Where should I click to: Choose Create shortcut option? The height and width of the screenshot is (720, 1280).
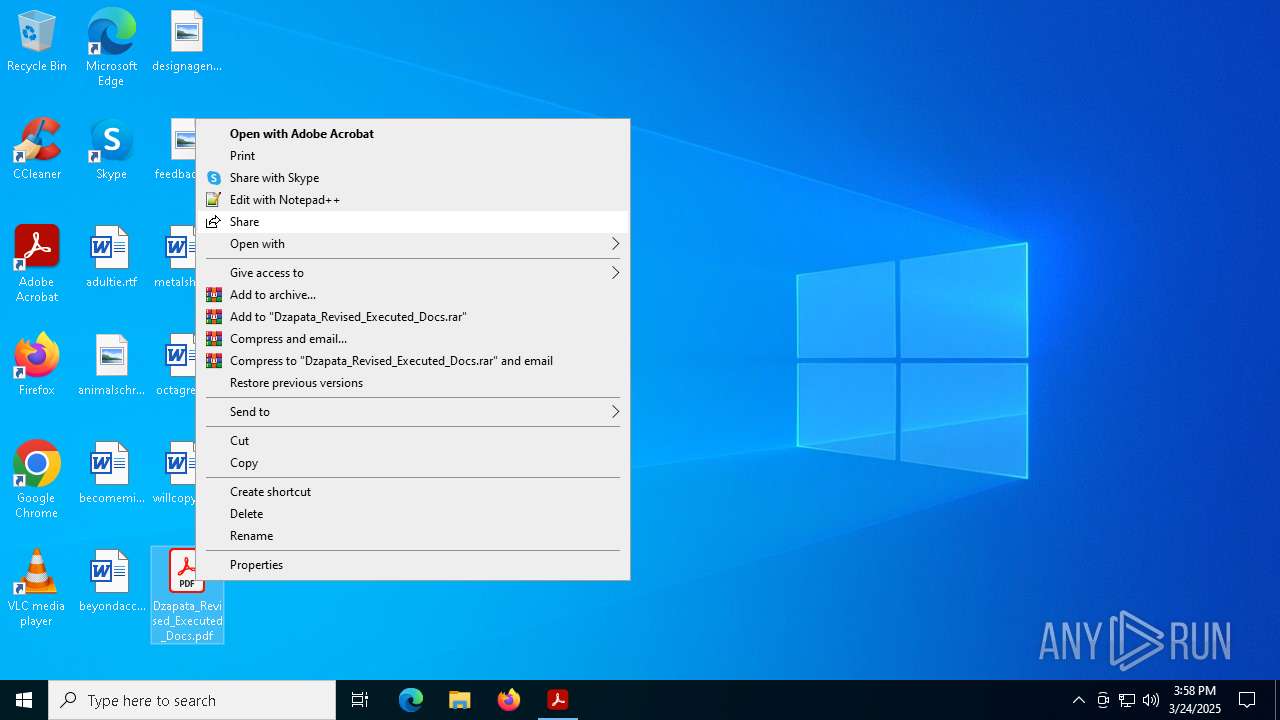413,492
